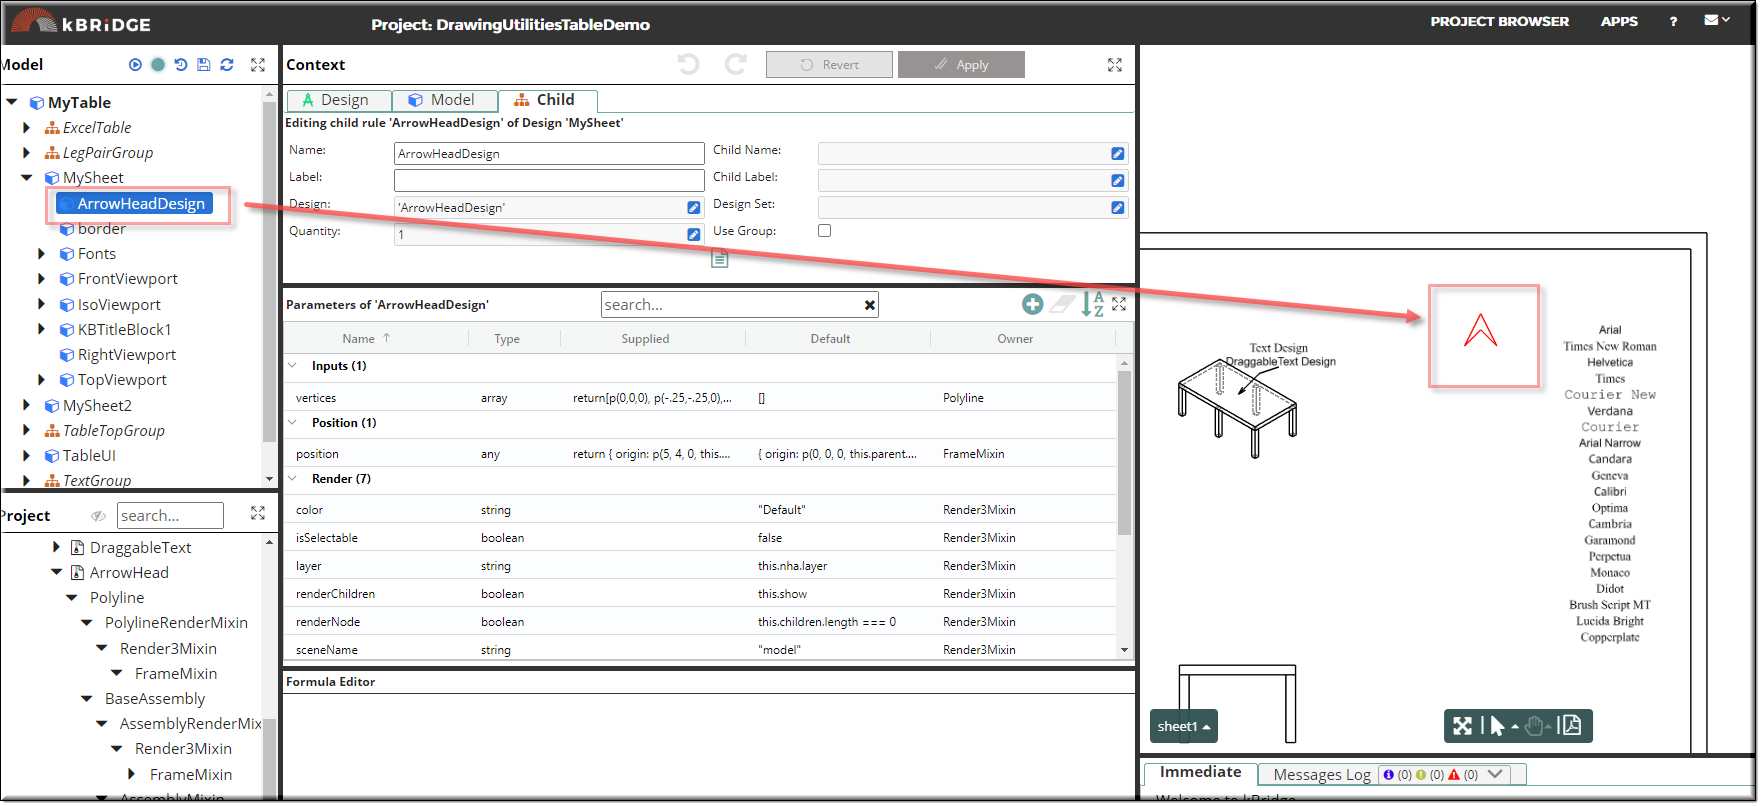The height and width of the screenshot is (806, 1761).
Task: Export drawing to PDF icon
Action: click(1572, 725)
